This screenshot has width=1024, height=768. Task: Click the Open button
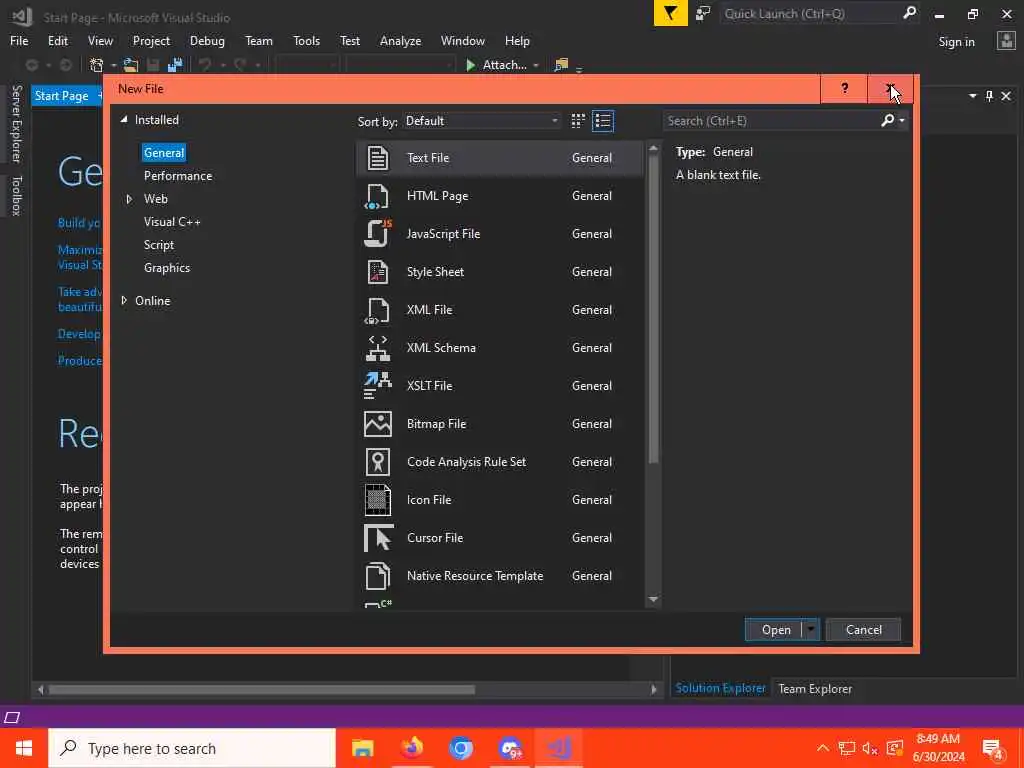[x=775, y=630]
